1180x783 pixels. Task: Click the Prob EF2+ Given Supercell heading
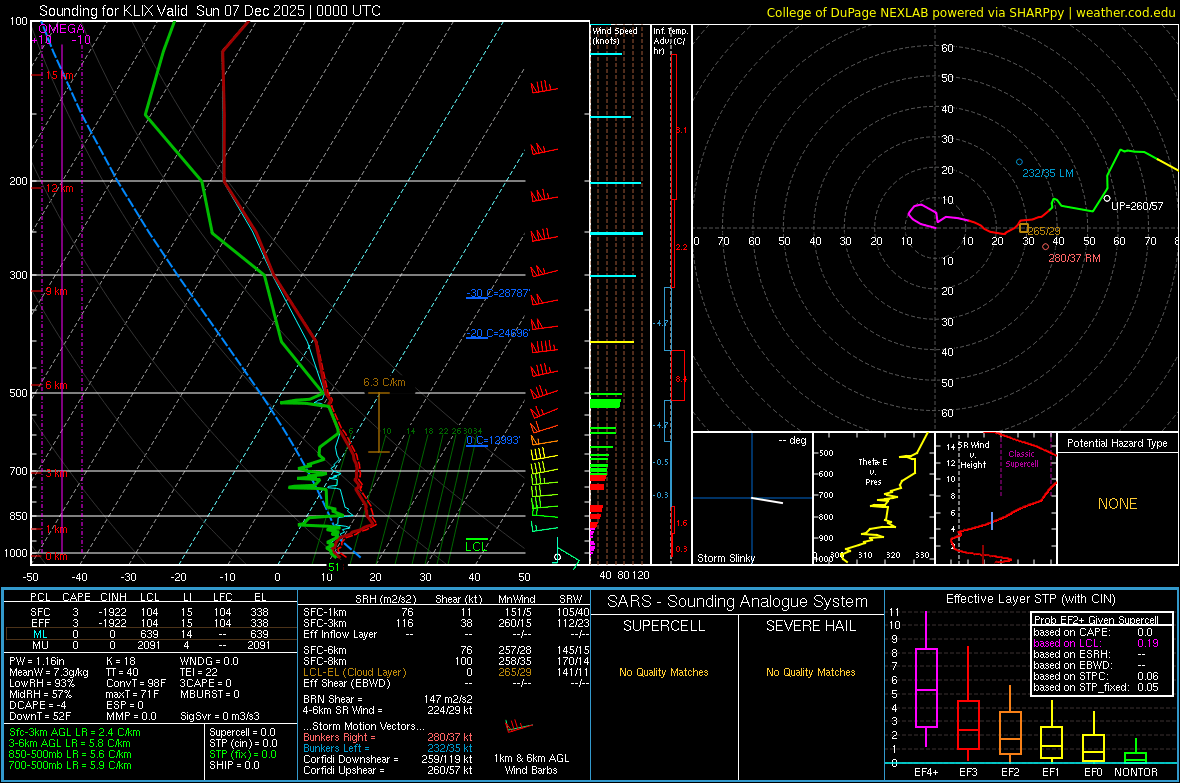click(x=1096, y=620)
